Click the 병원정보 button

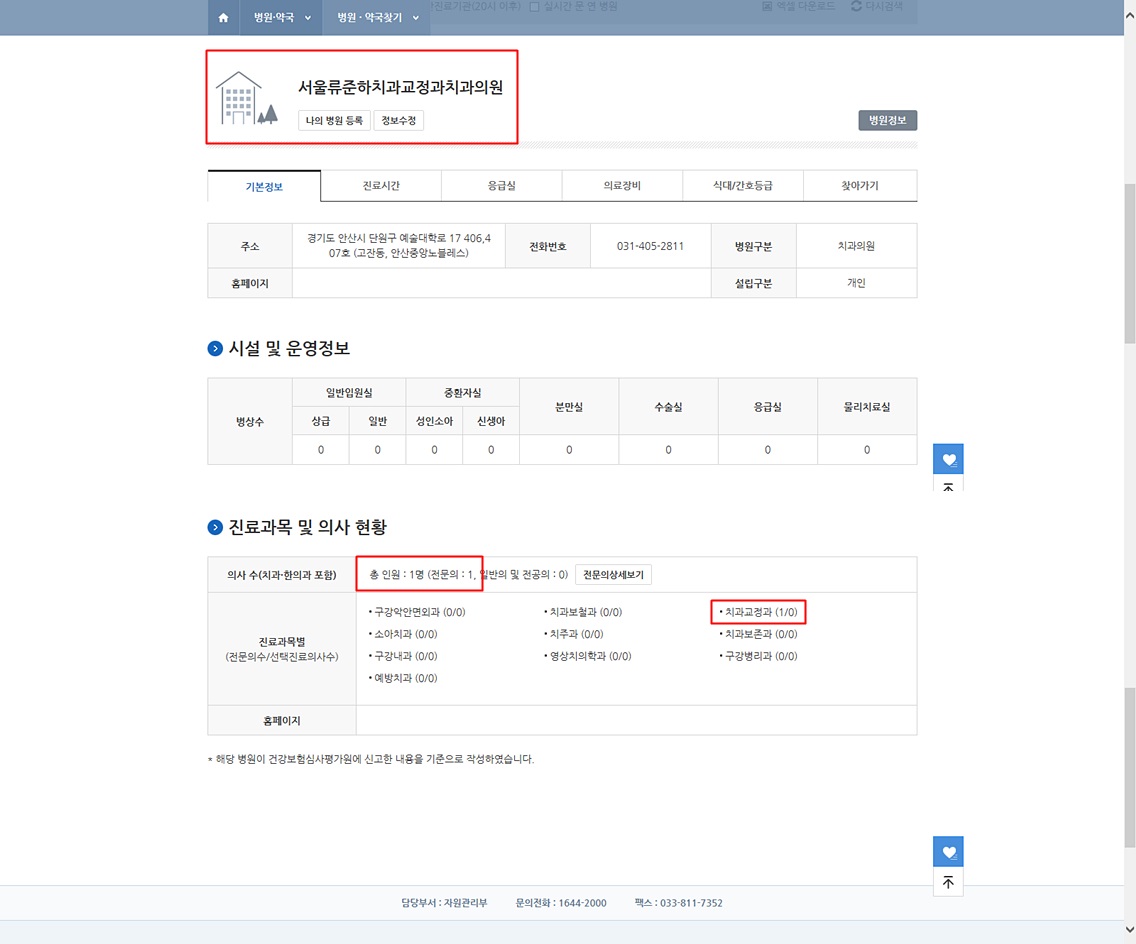(888, 120)
